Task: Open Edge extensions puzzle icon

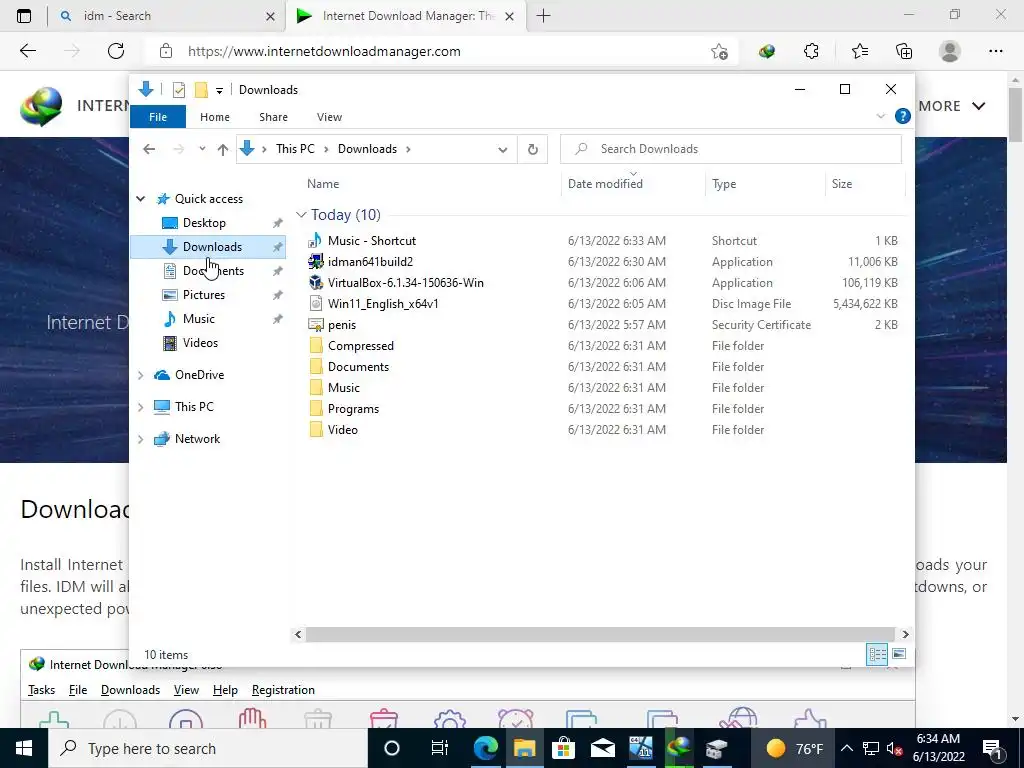Action: (x=811, y=52)
